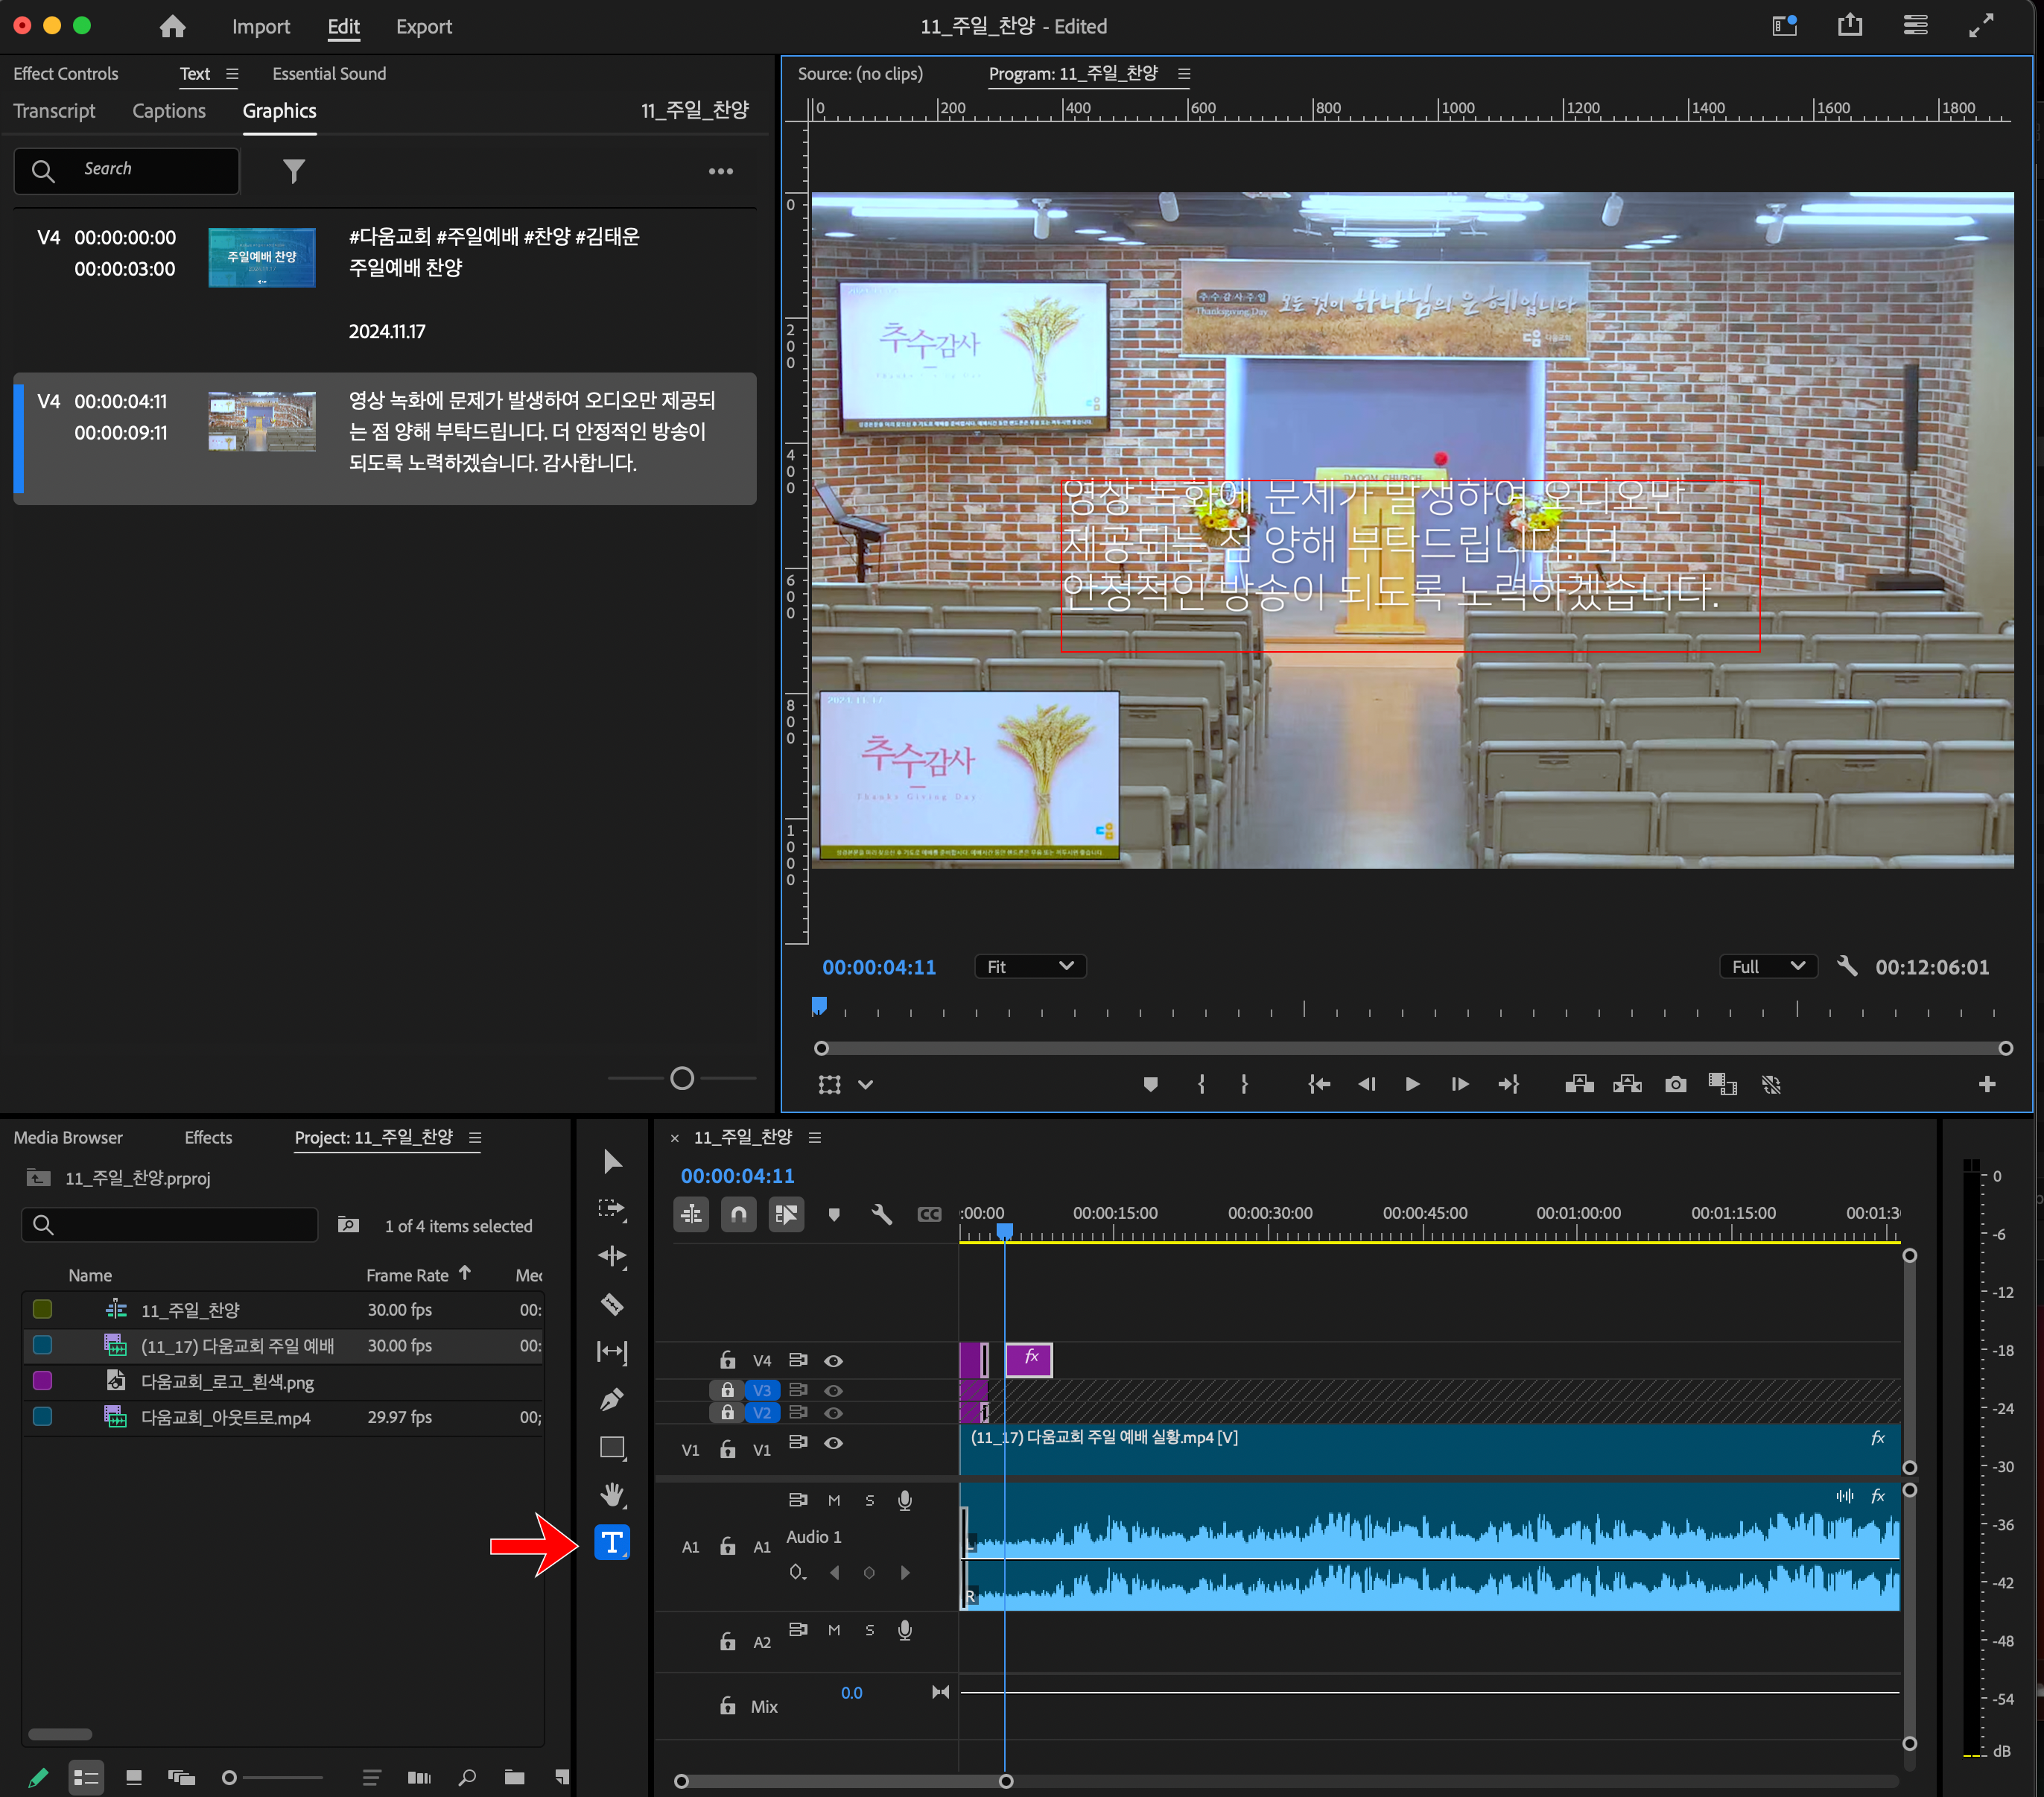Open the Effects panel tab

click(208, 1137)
